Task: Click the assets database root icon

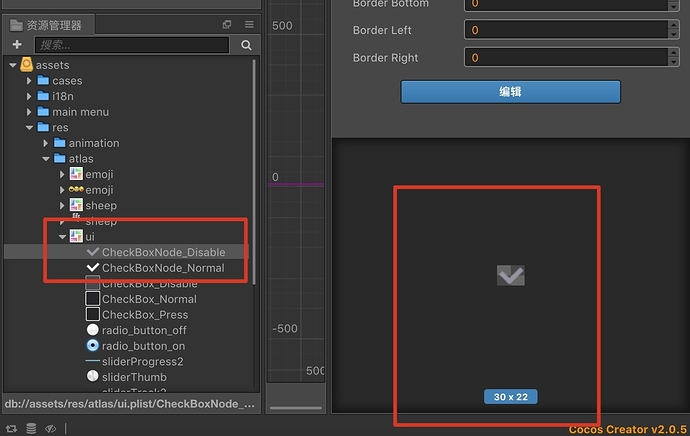Action: (26, 64)
